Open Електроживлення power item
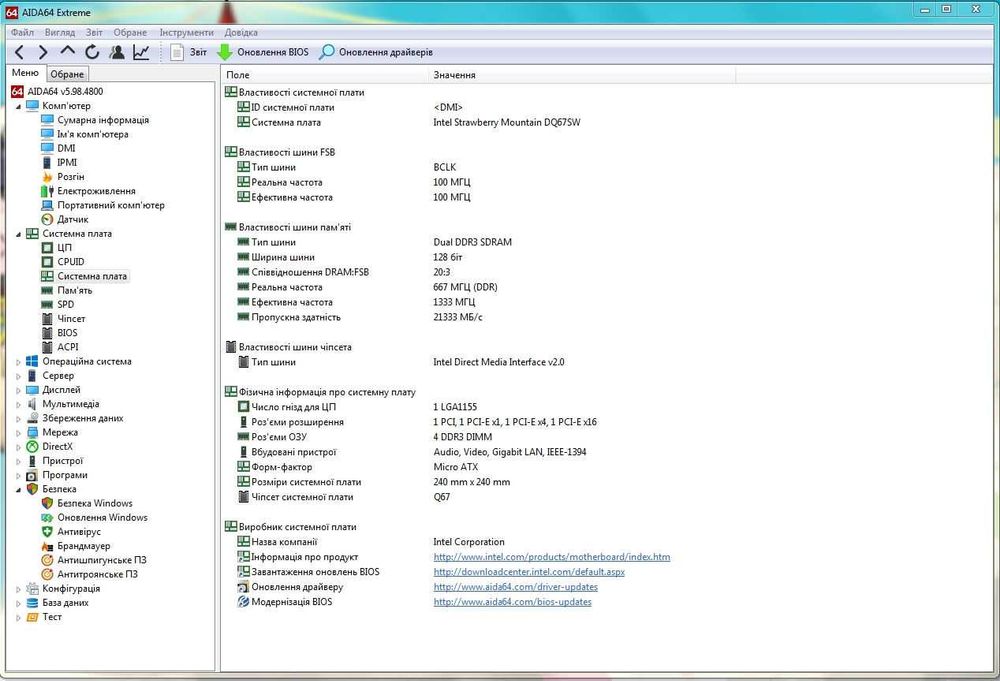Screen dimensions: 1000x681 (88, 191)
